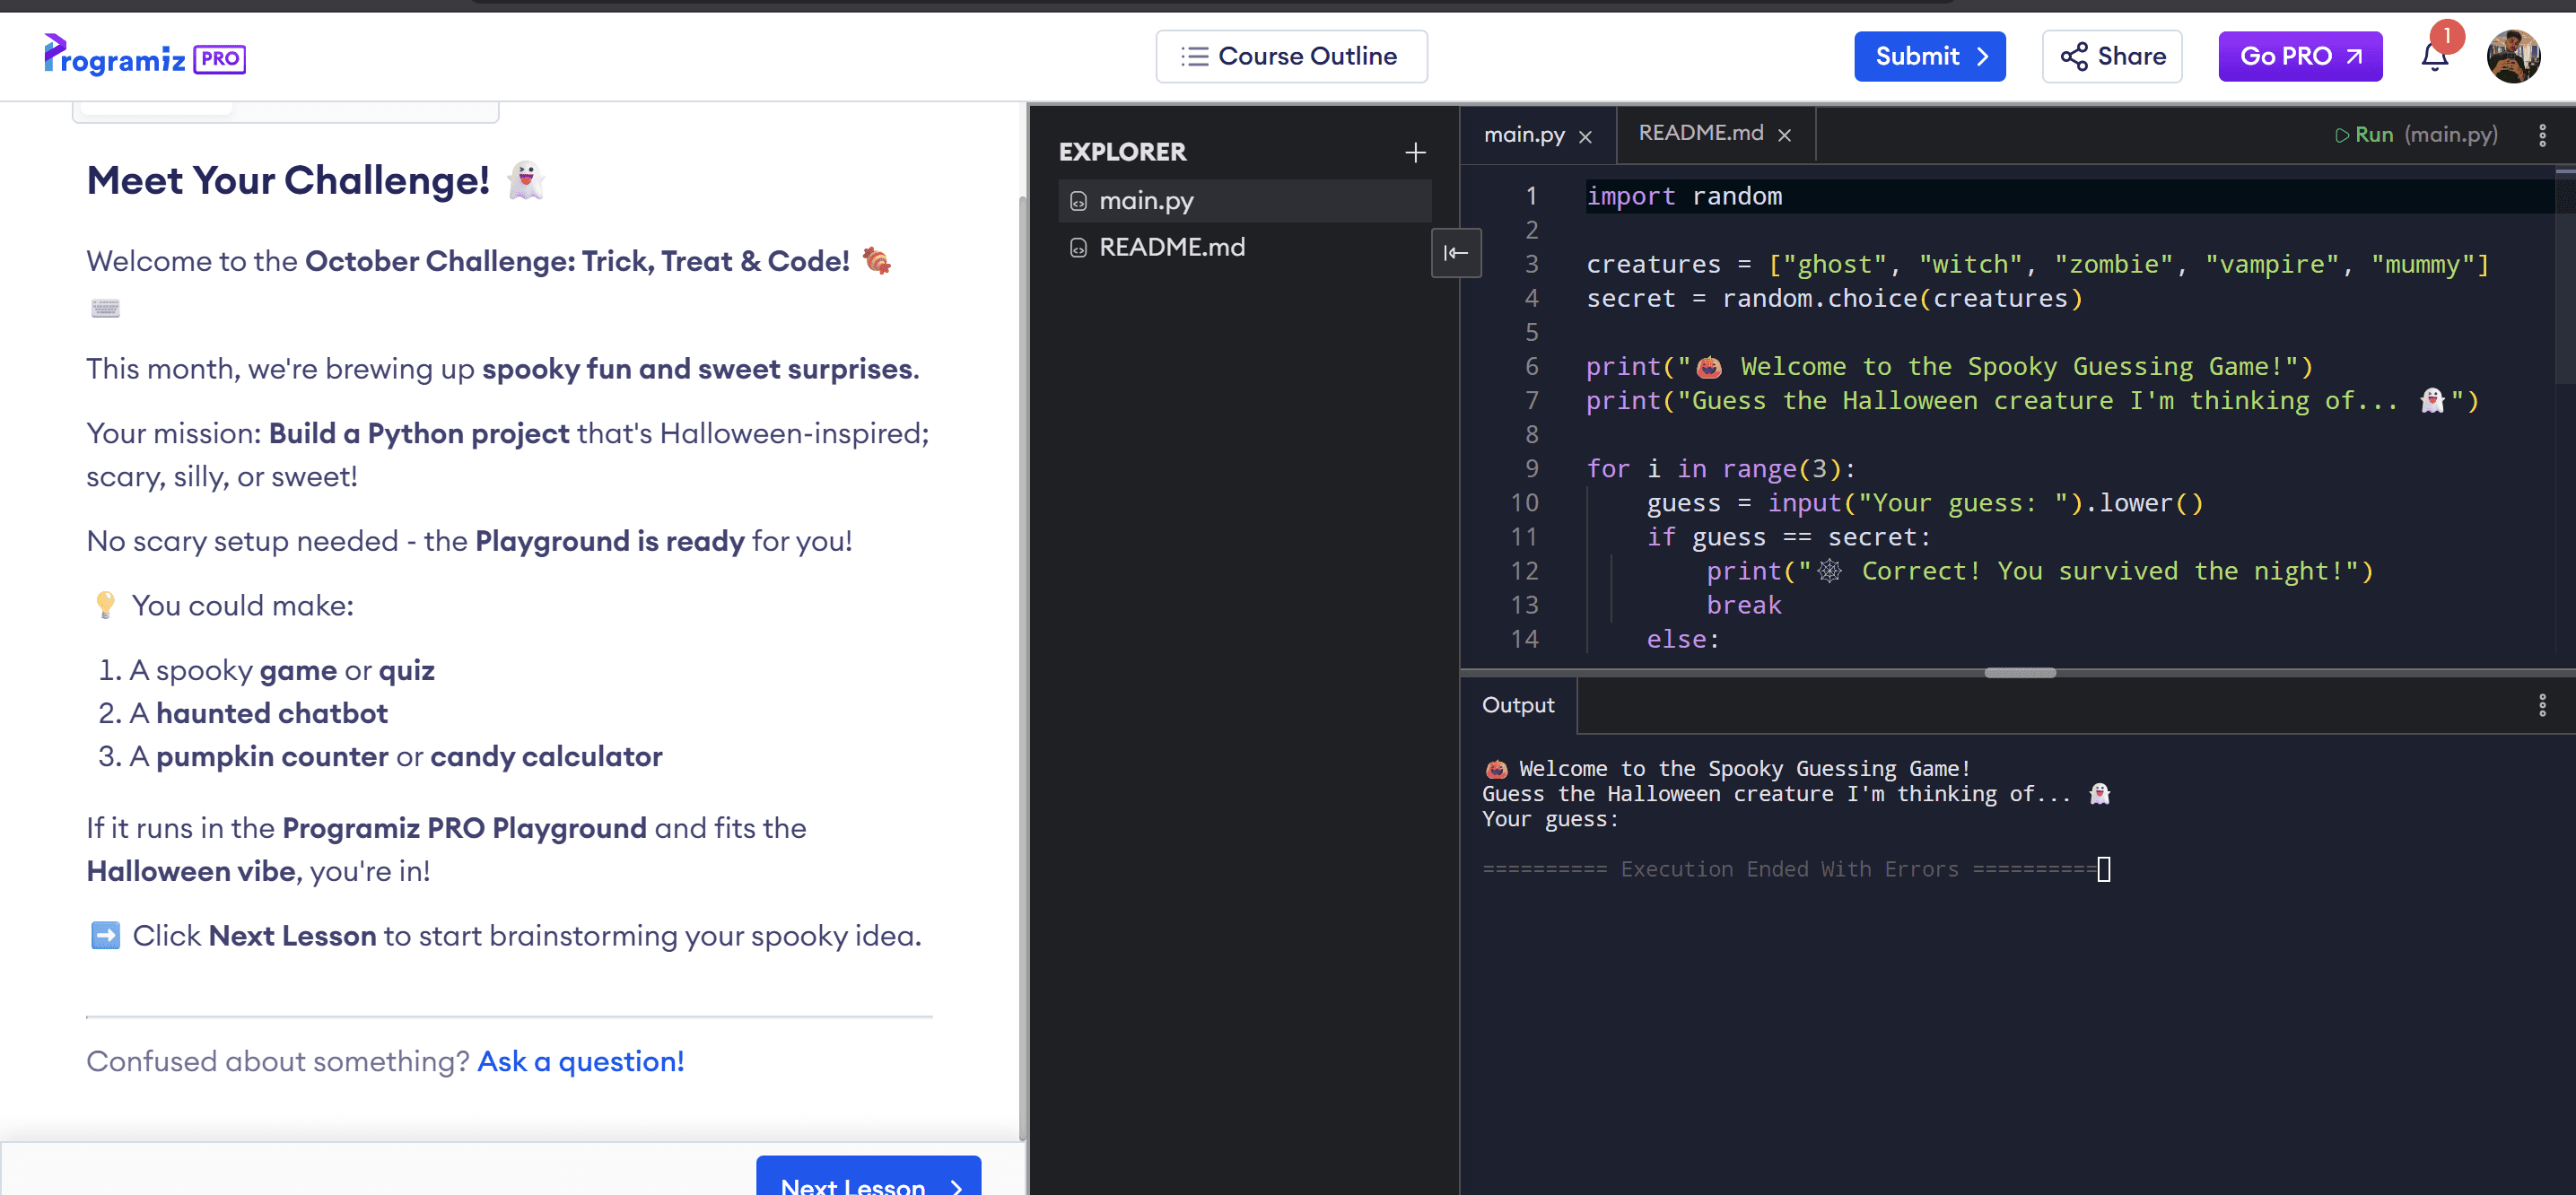Click the editor horizontal scrollbar handle
Screen dimensions: 2576x1195
pyautogui.click(x=2019, y=673)
